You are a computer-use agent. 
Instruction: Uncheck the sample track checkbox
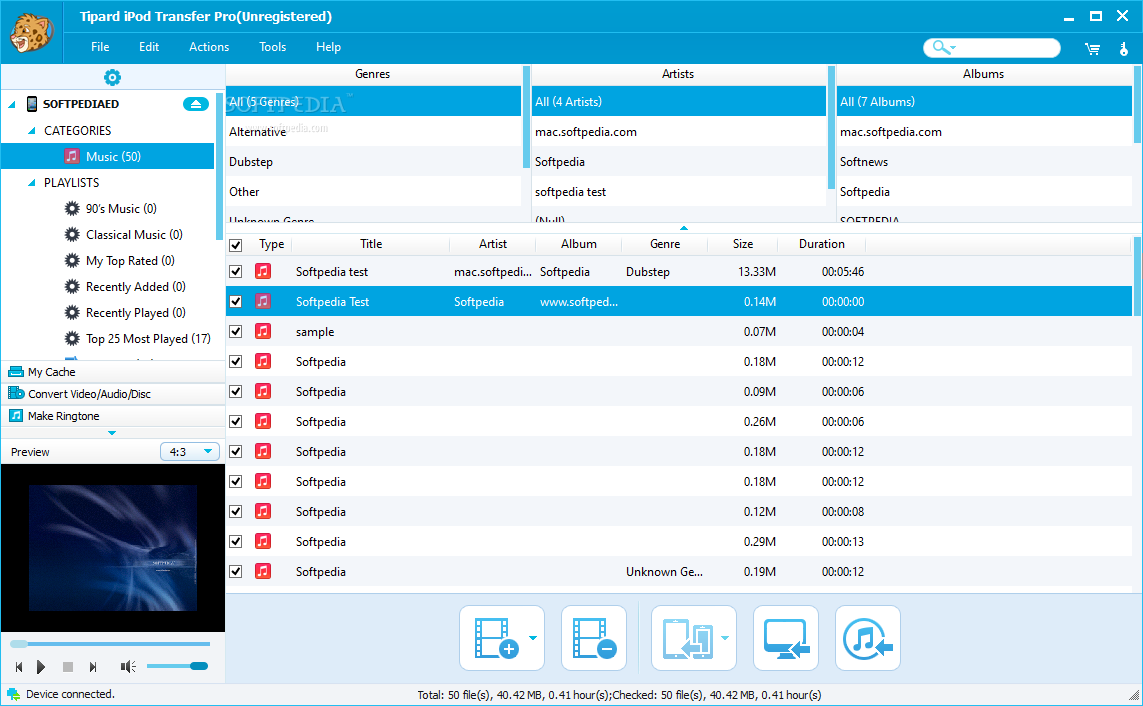point(235,332)
